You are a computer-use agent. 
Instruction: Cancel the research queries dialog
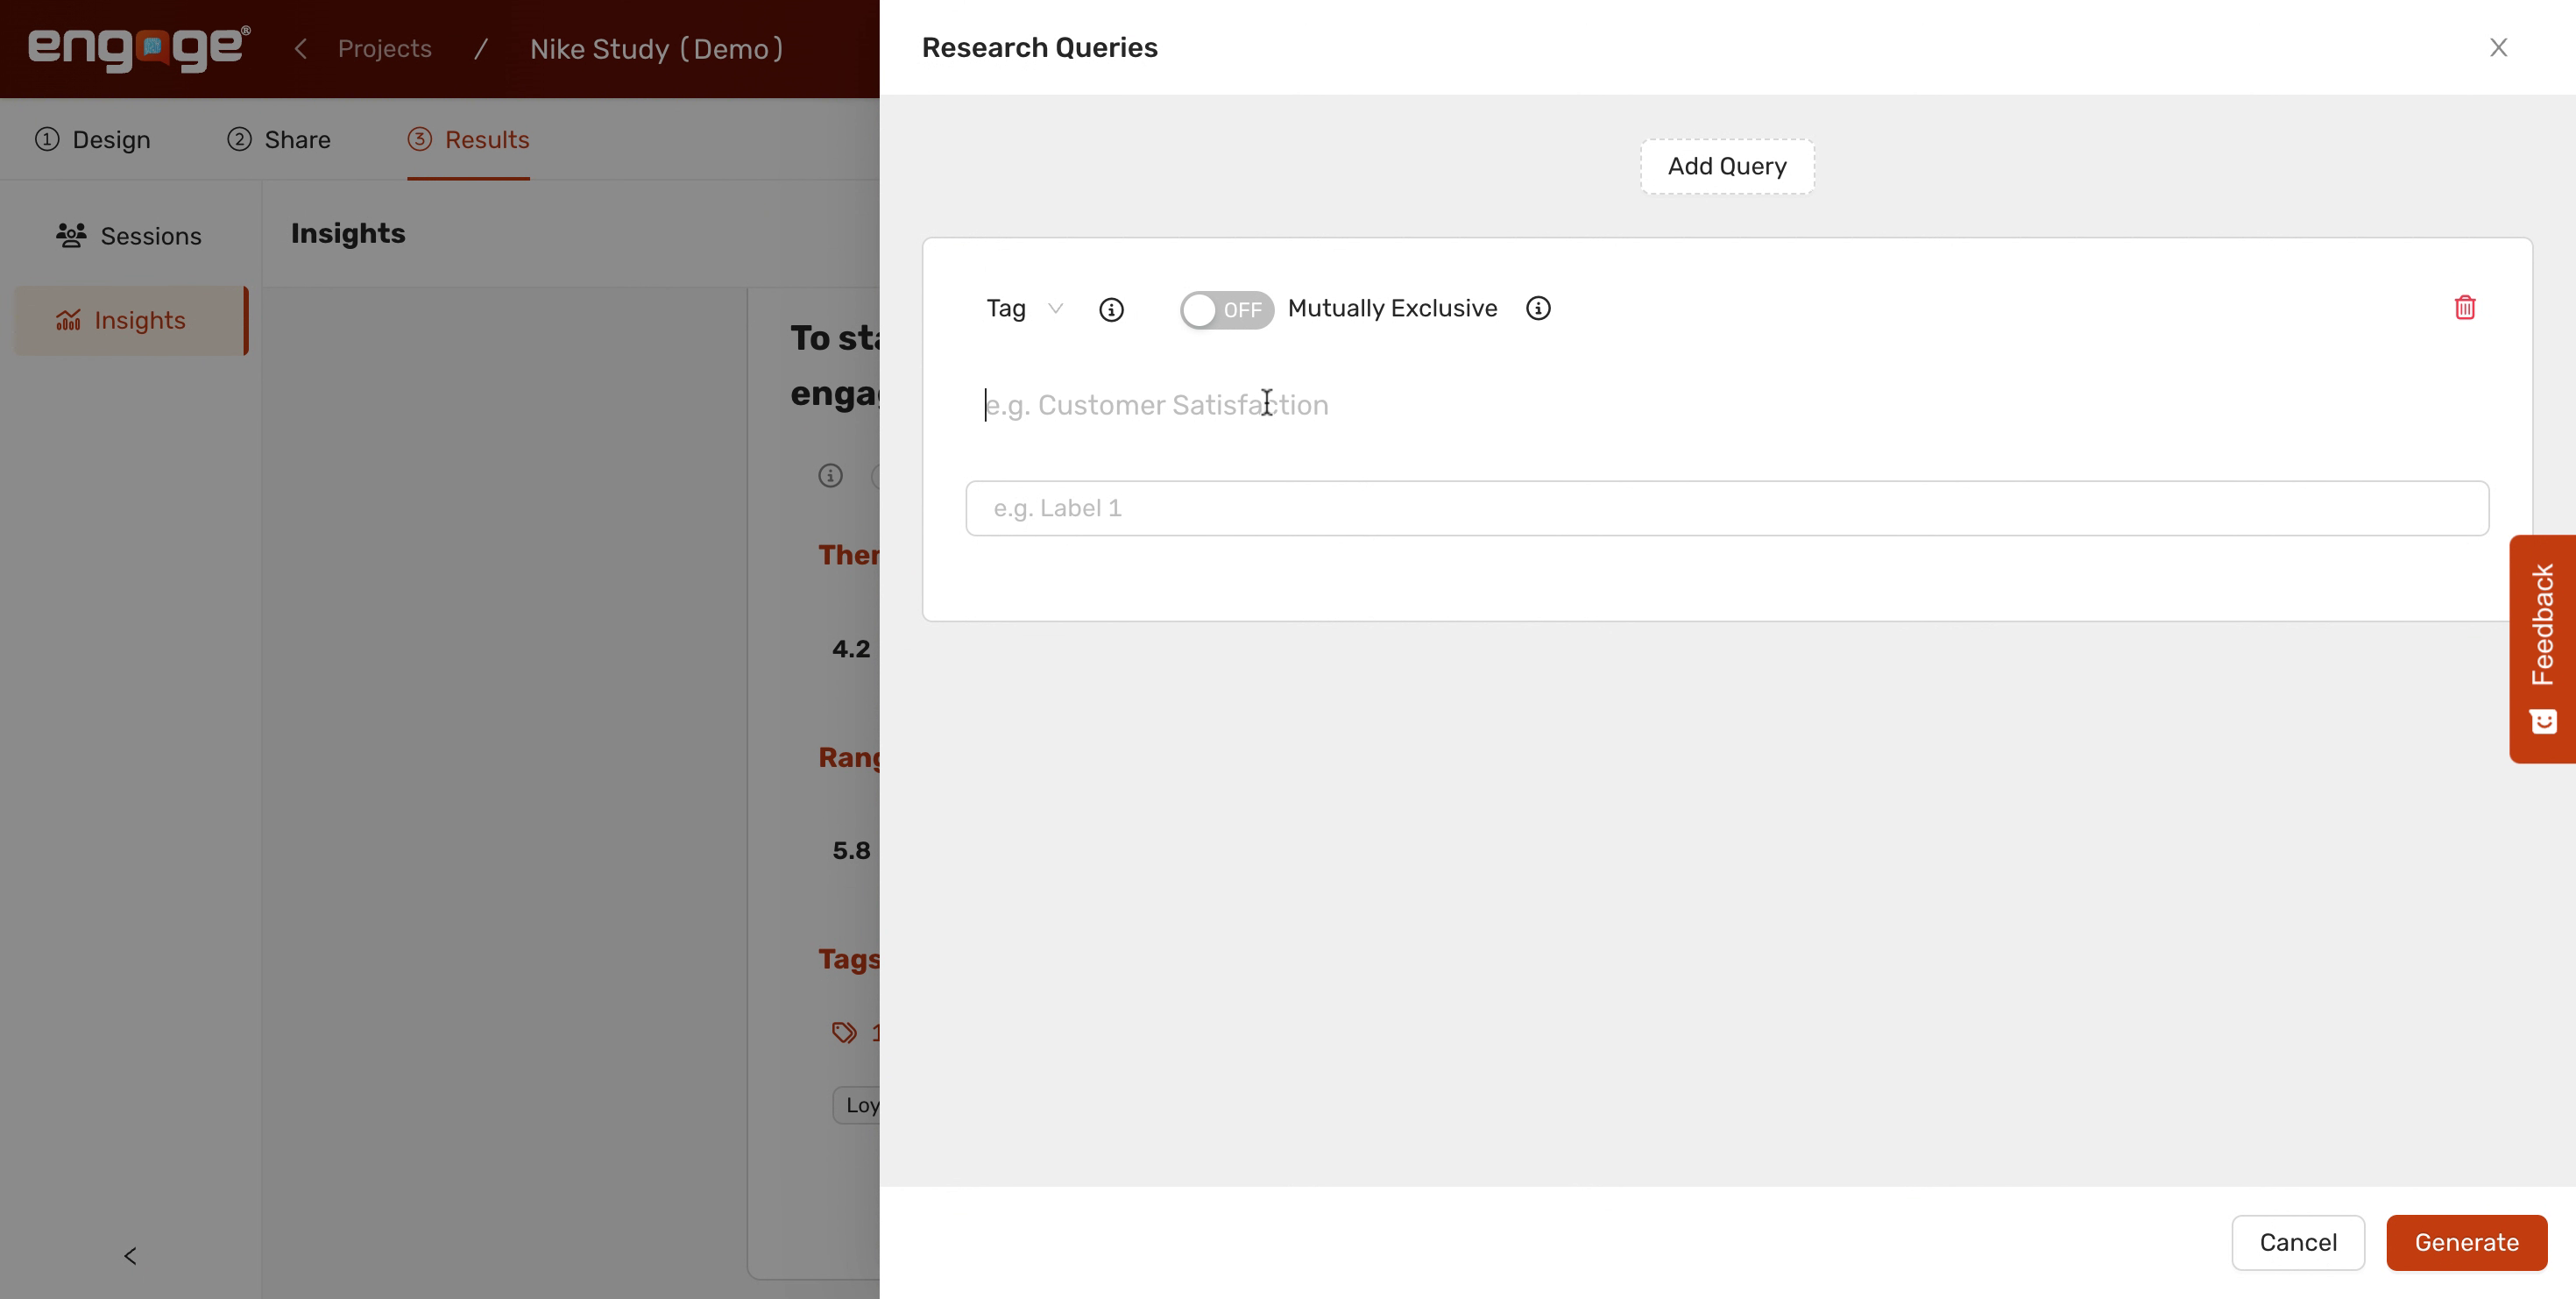click(2298, 1242)
